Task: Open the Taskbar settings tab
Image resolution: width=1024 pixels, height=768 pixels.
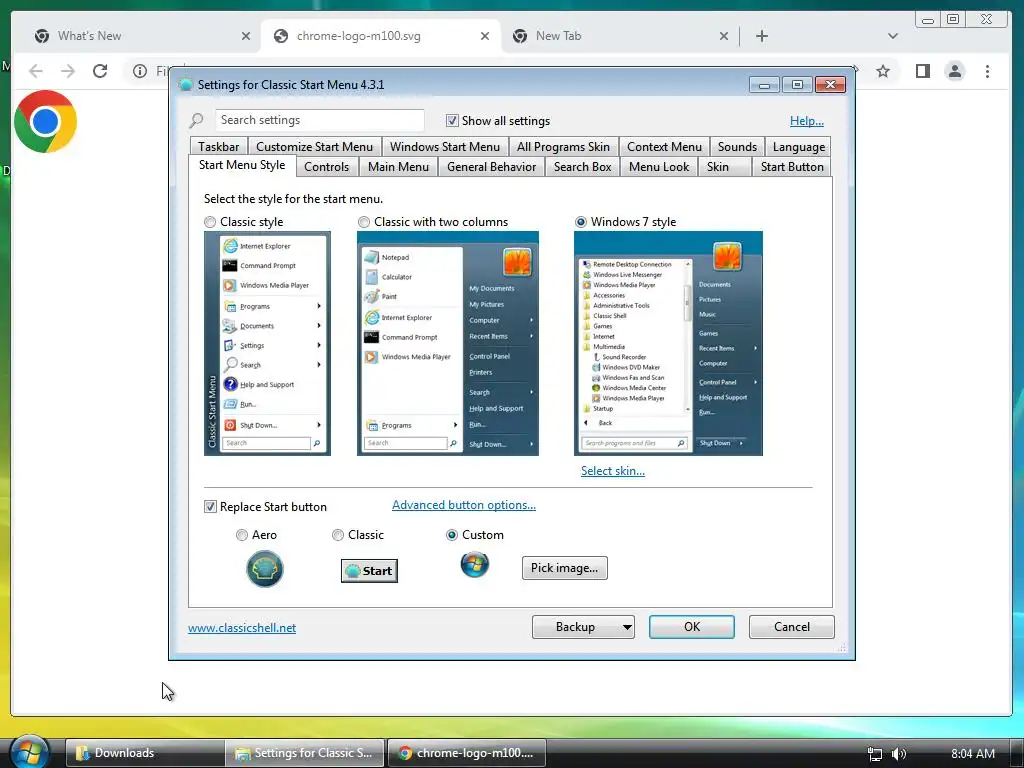Action: pyautogui.click(x=218, y=147)
